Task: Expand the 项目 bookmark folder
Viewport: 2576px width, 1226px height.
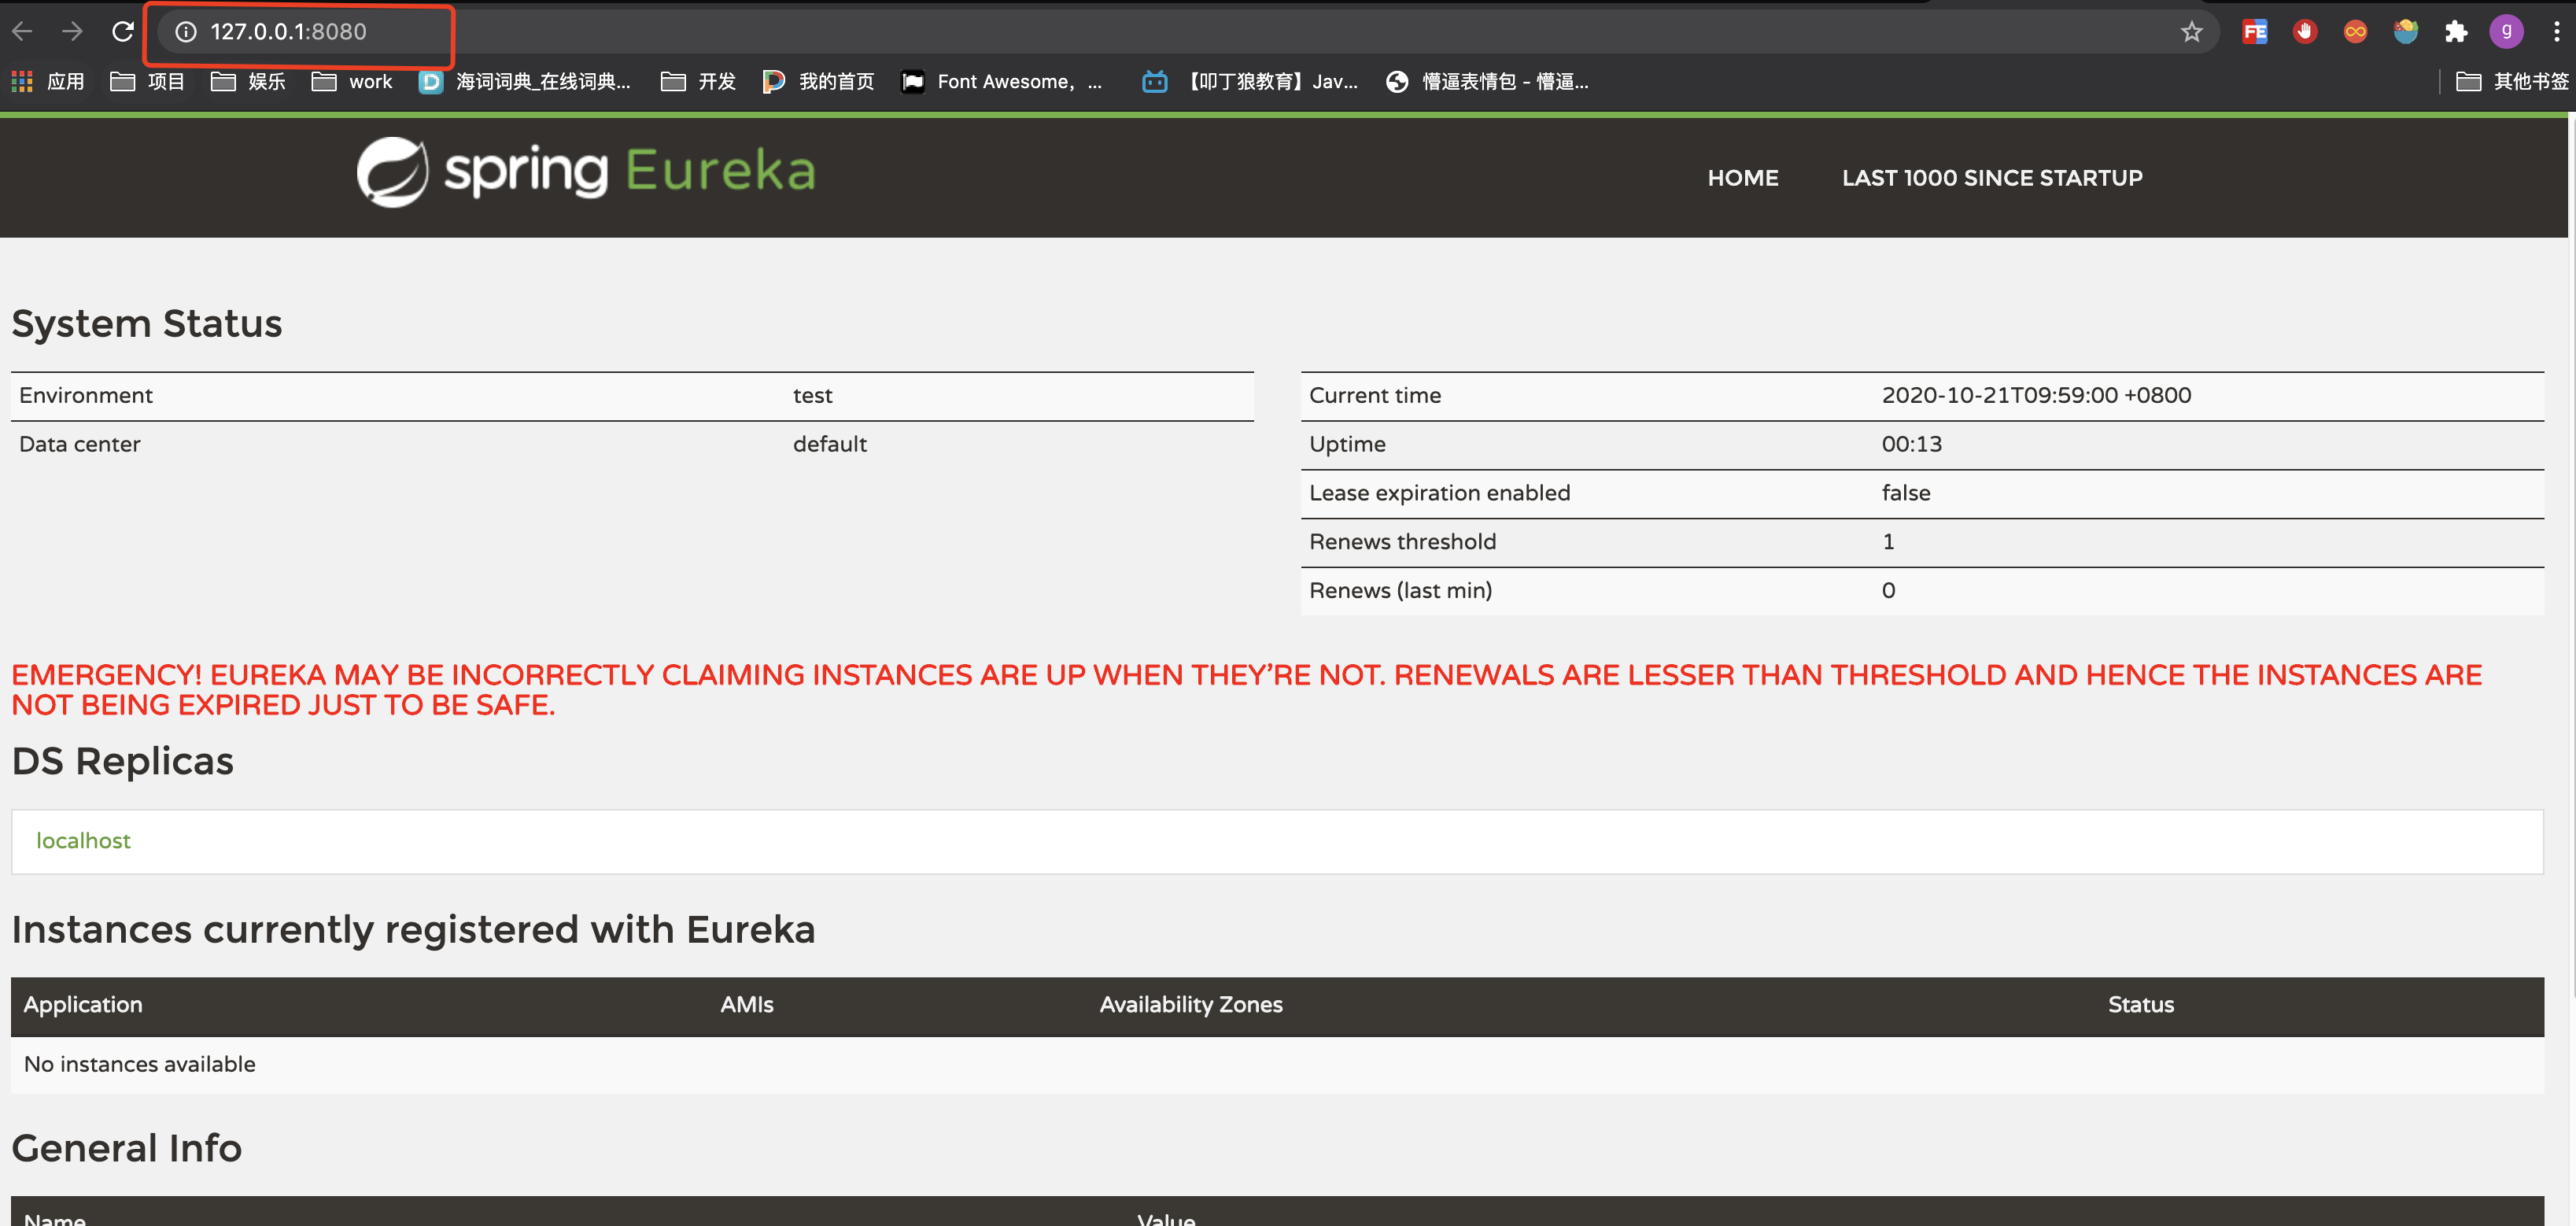Action: click(148, 81)
